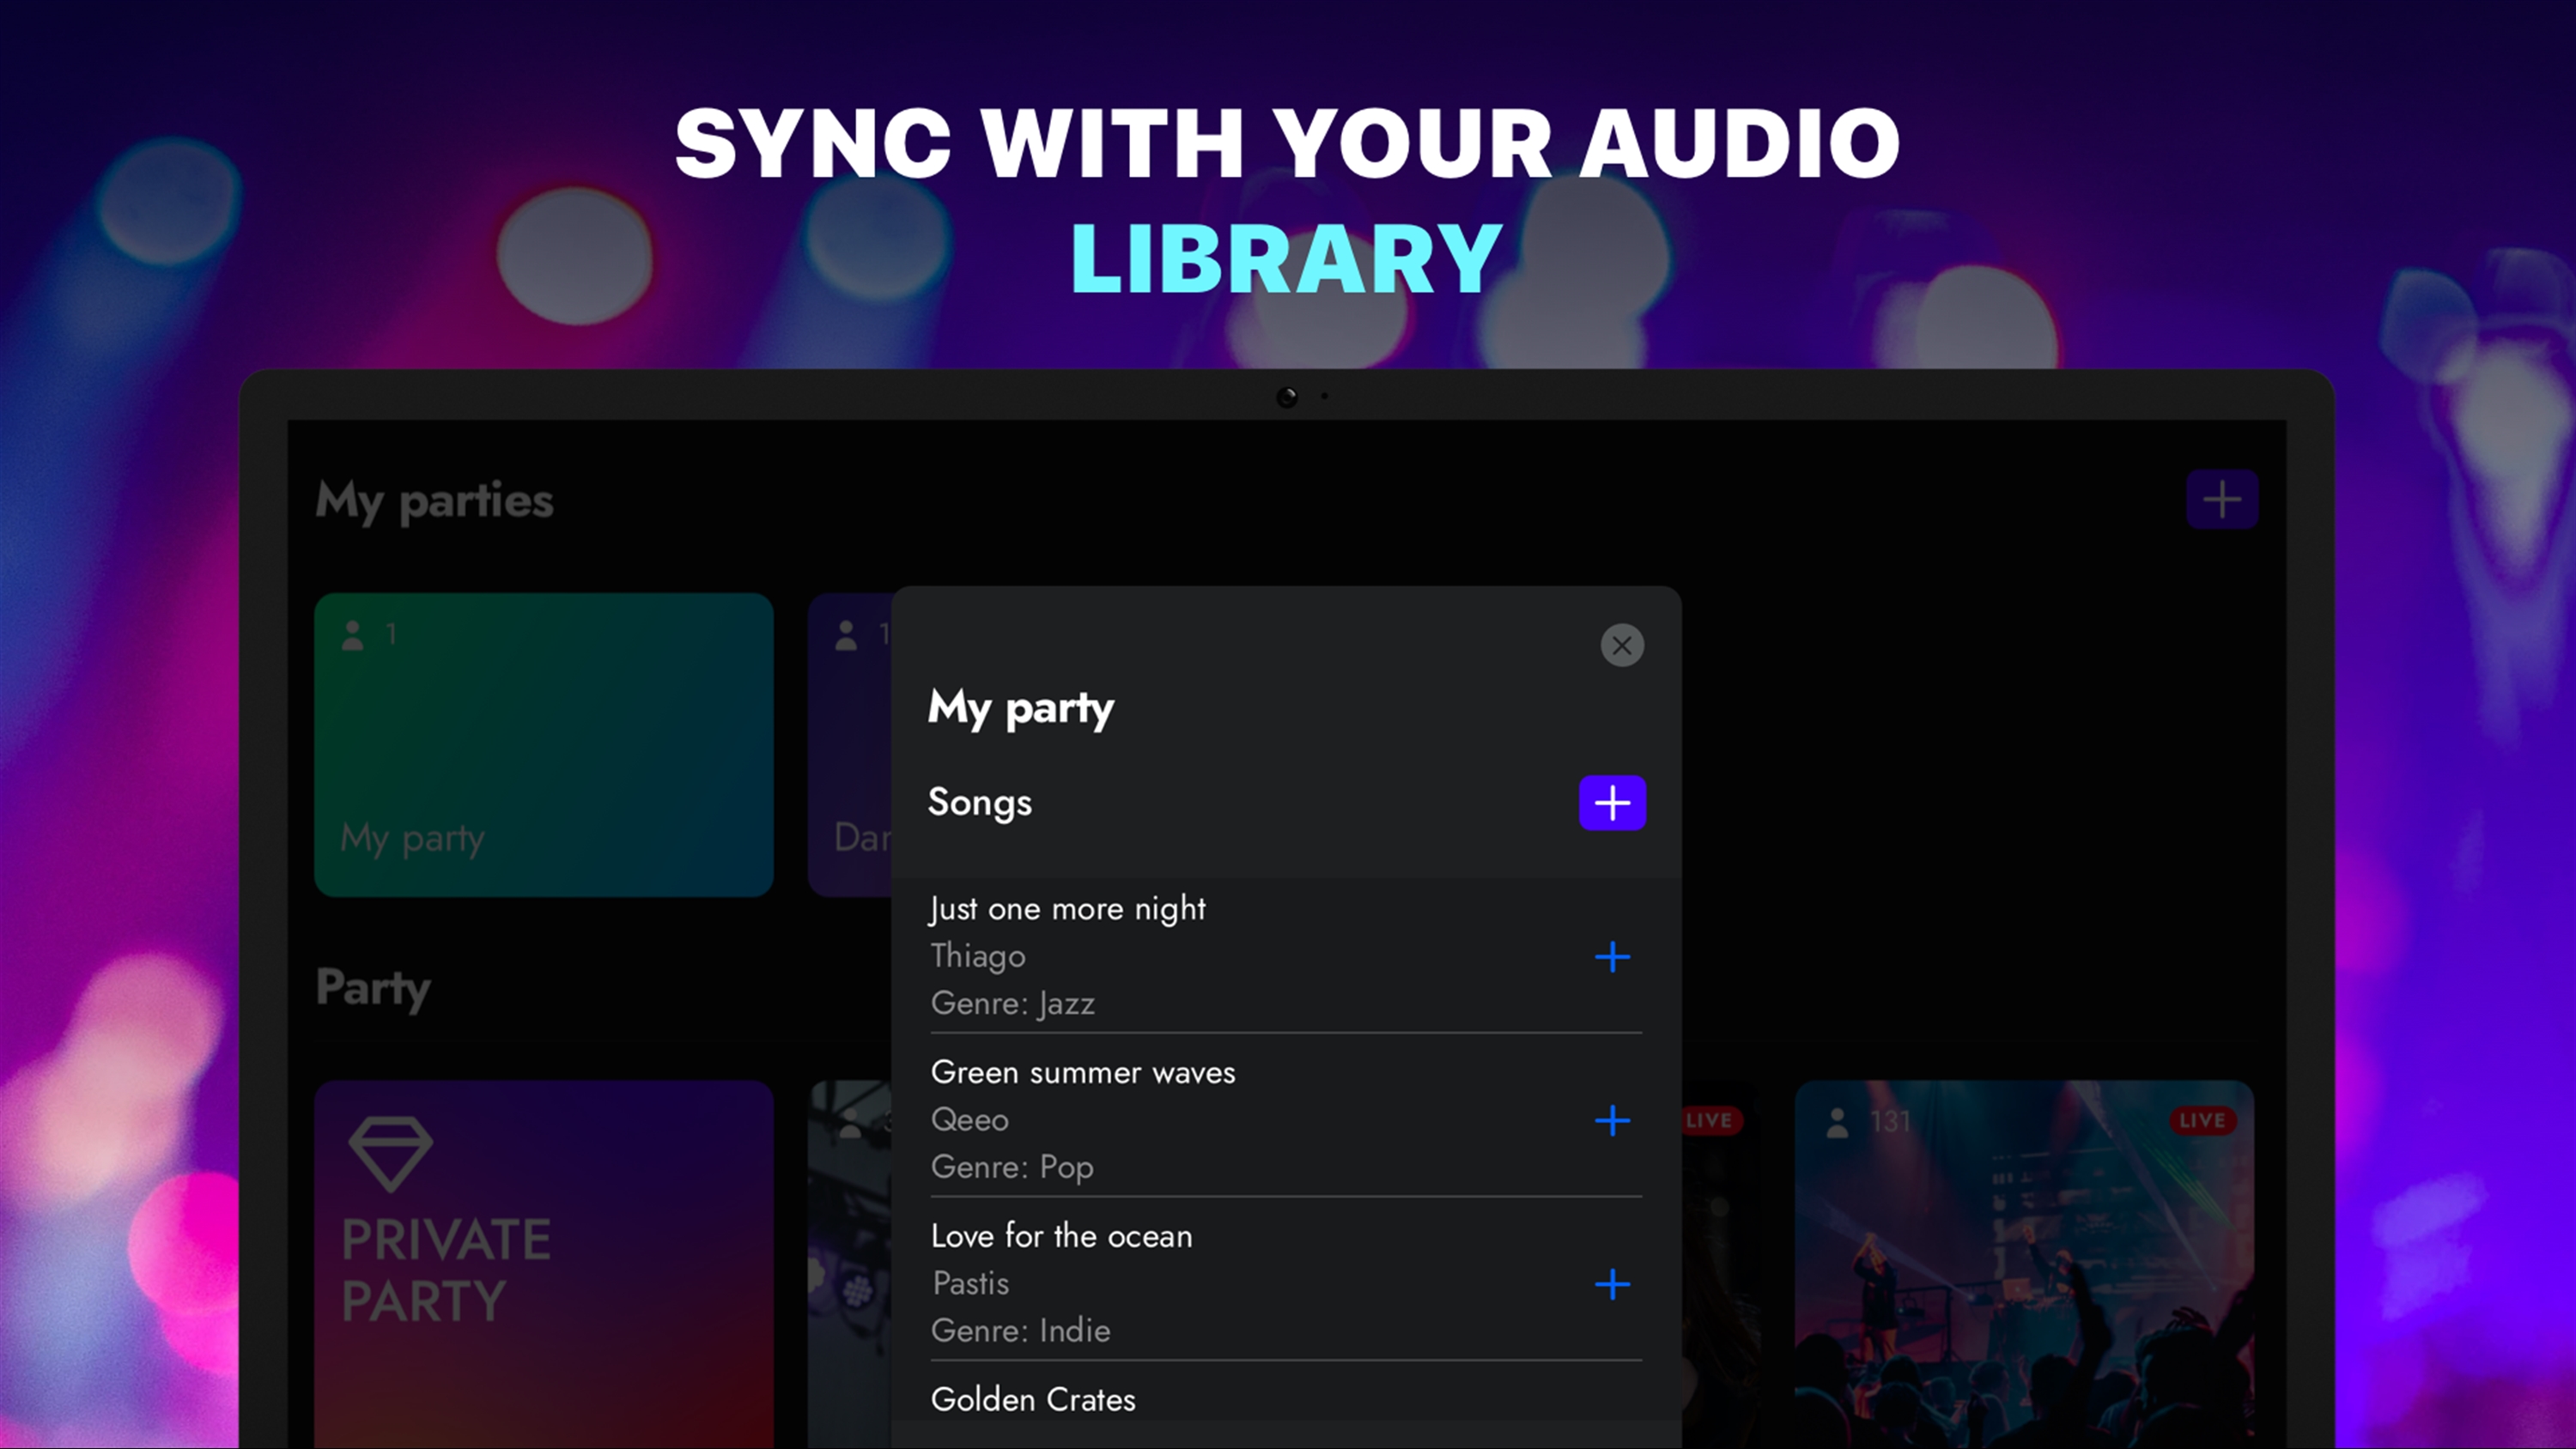Close the My party dialog
The image size is (2576, 1449).
(x=1621, y=645)
